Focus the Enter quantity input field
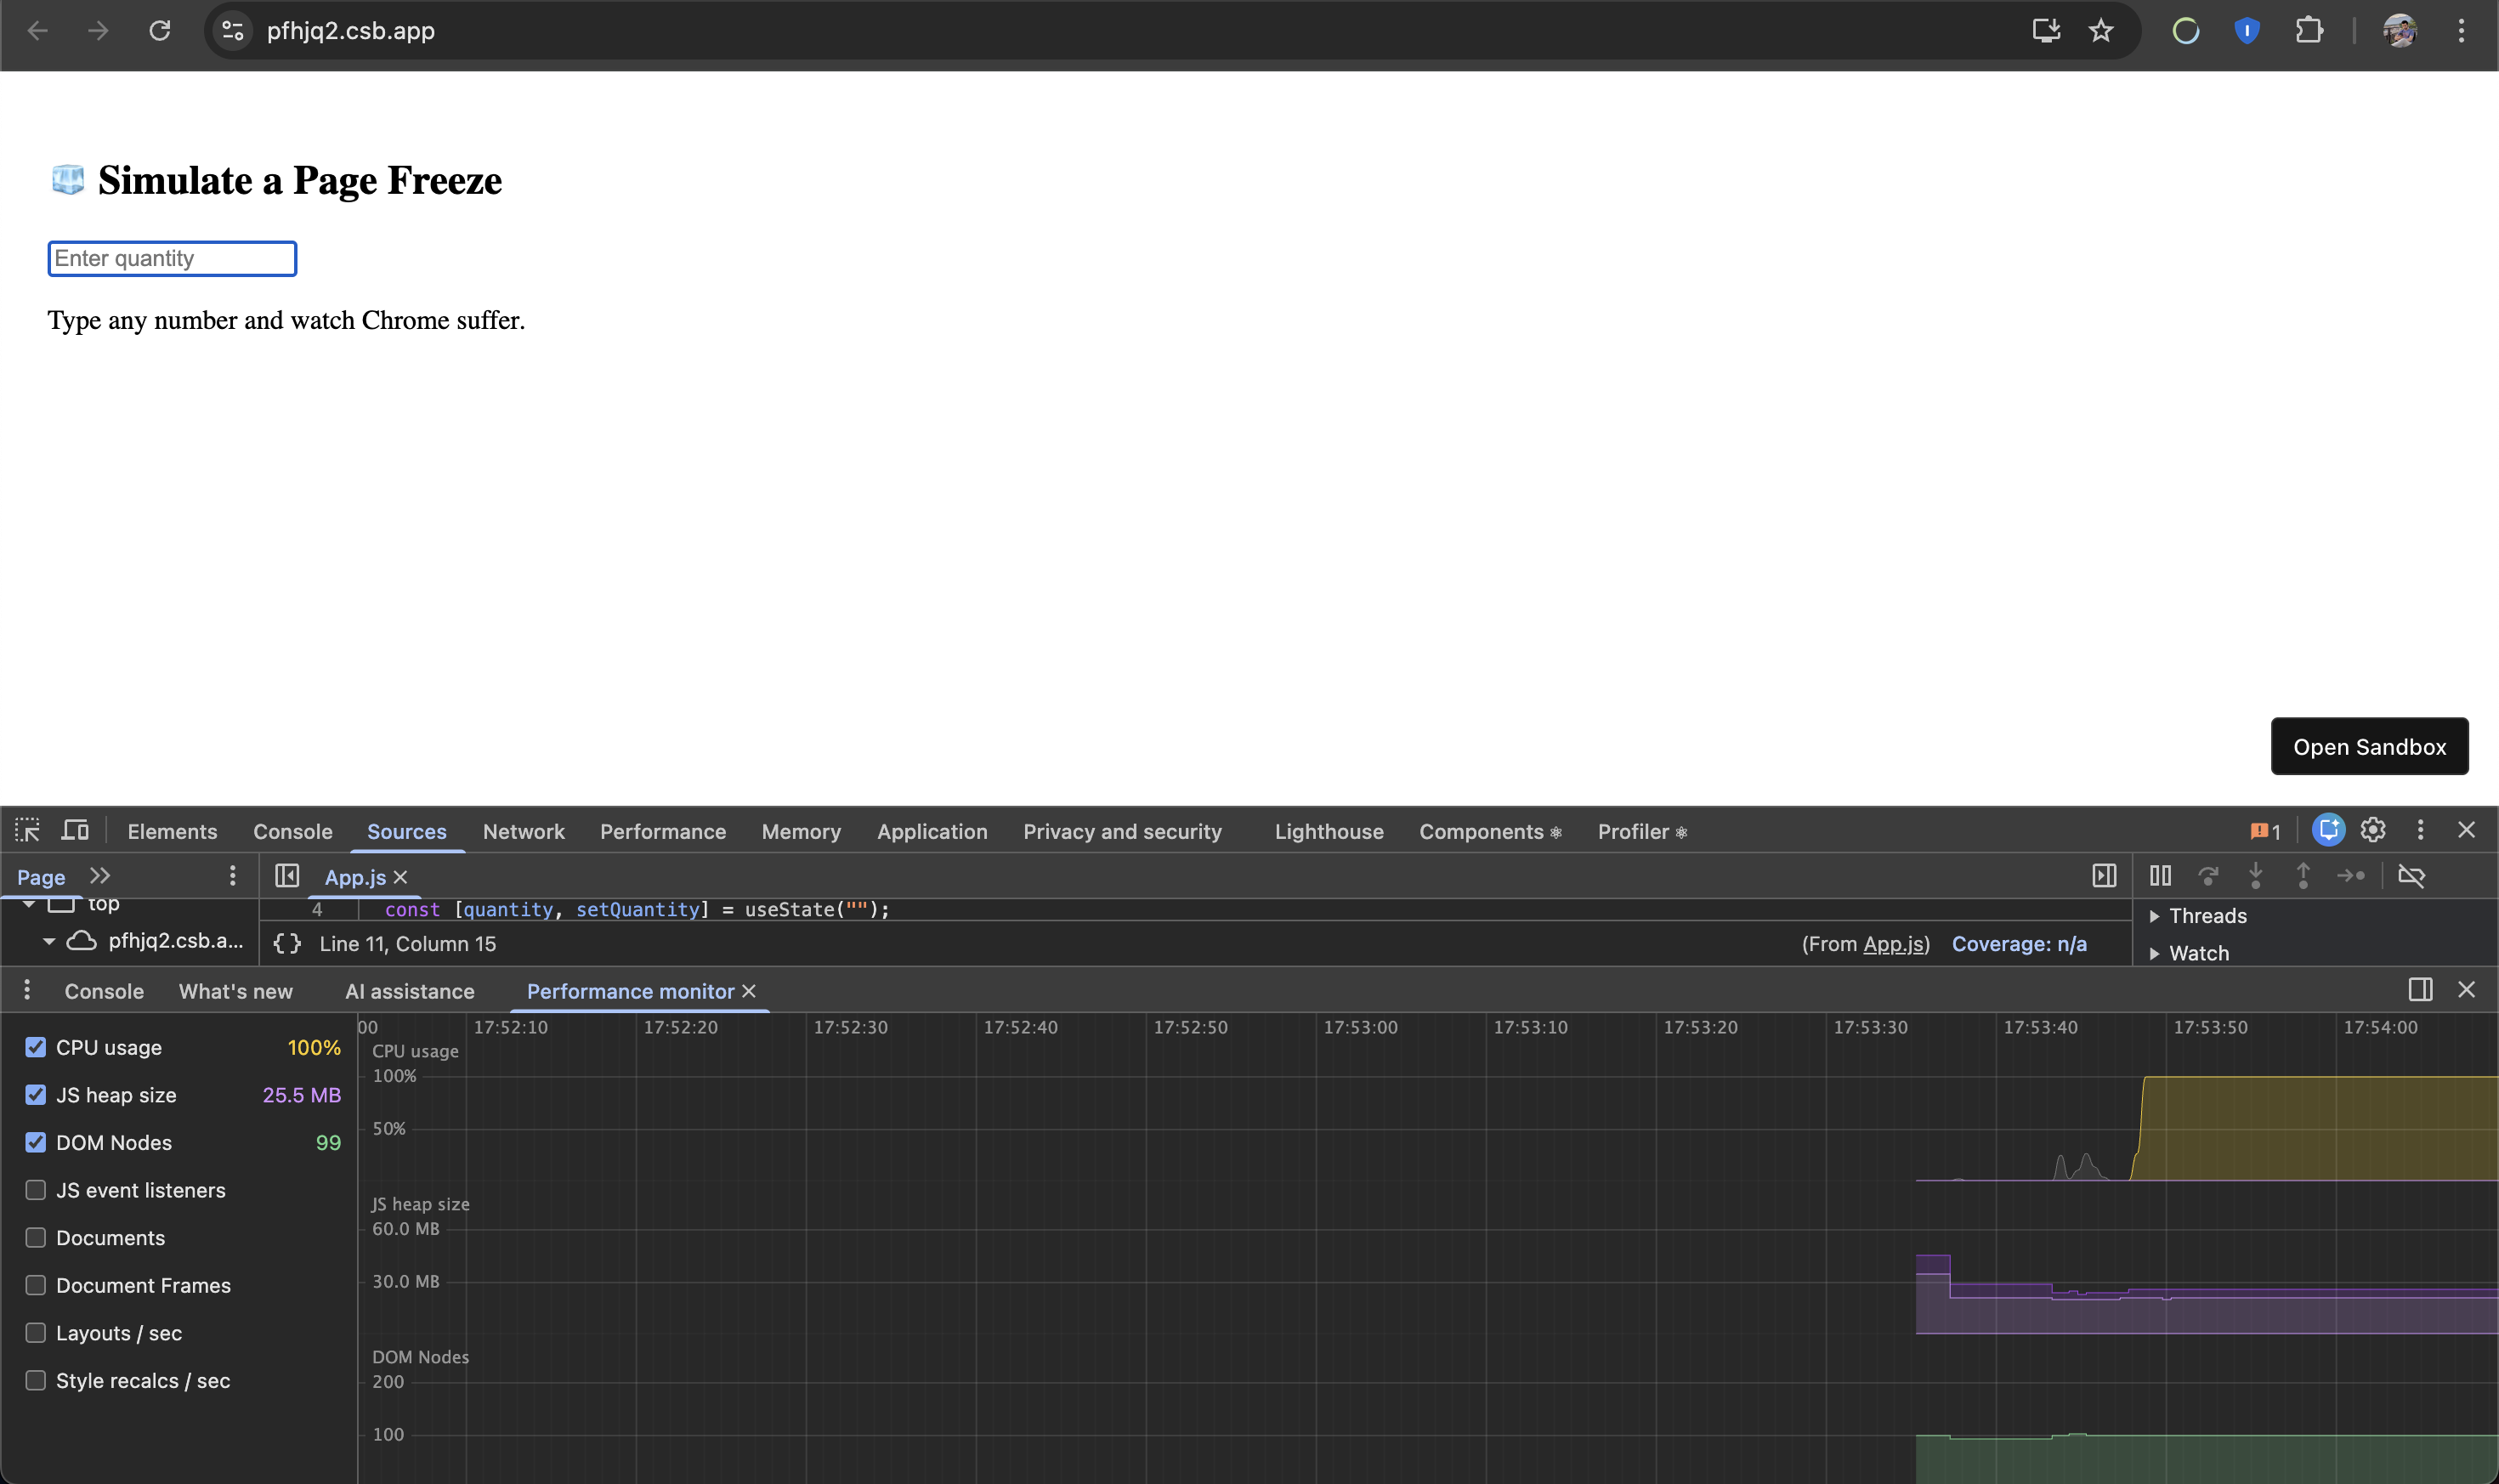This screenshot has width=2499, height=1484. (172, 258)
